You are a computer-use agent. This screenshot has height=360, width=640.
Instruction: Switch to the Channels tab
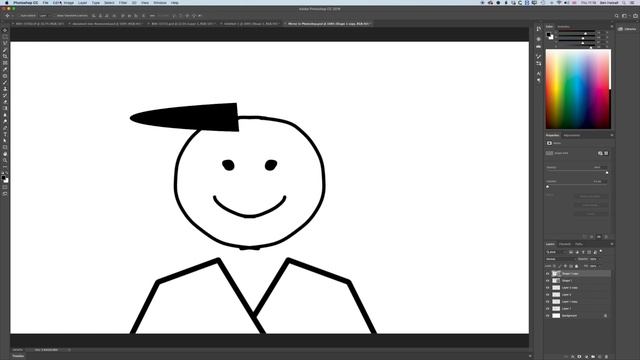[x=565, y=244]
